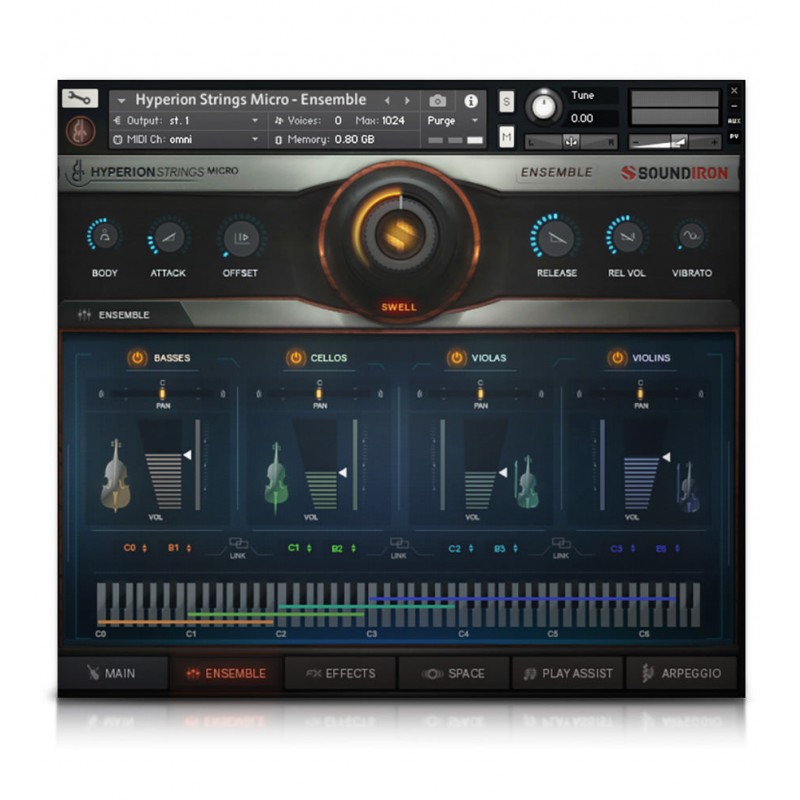
Task: Click the Vibrato knob
Action: (x=691, y=238)
